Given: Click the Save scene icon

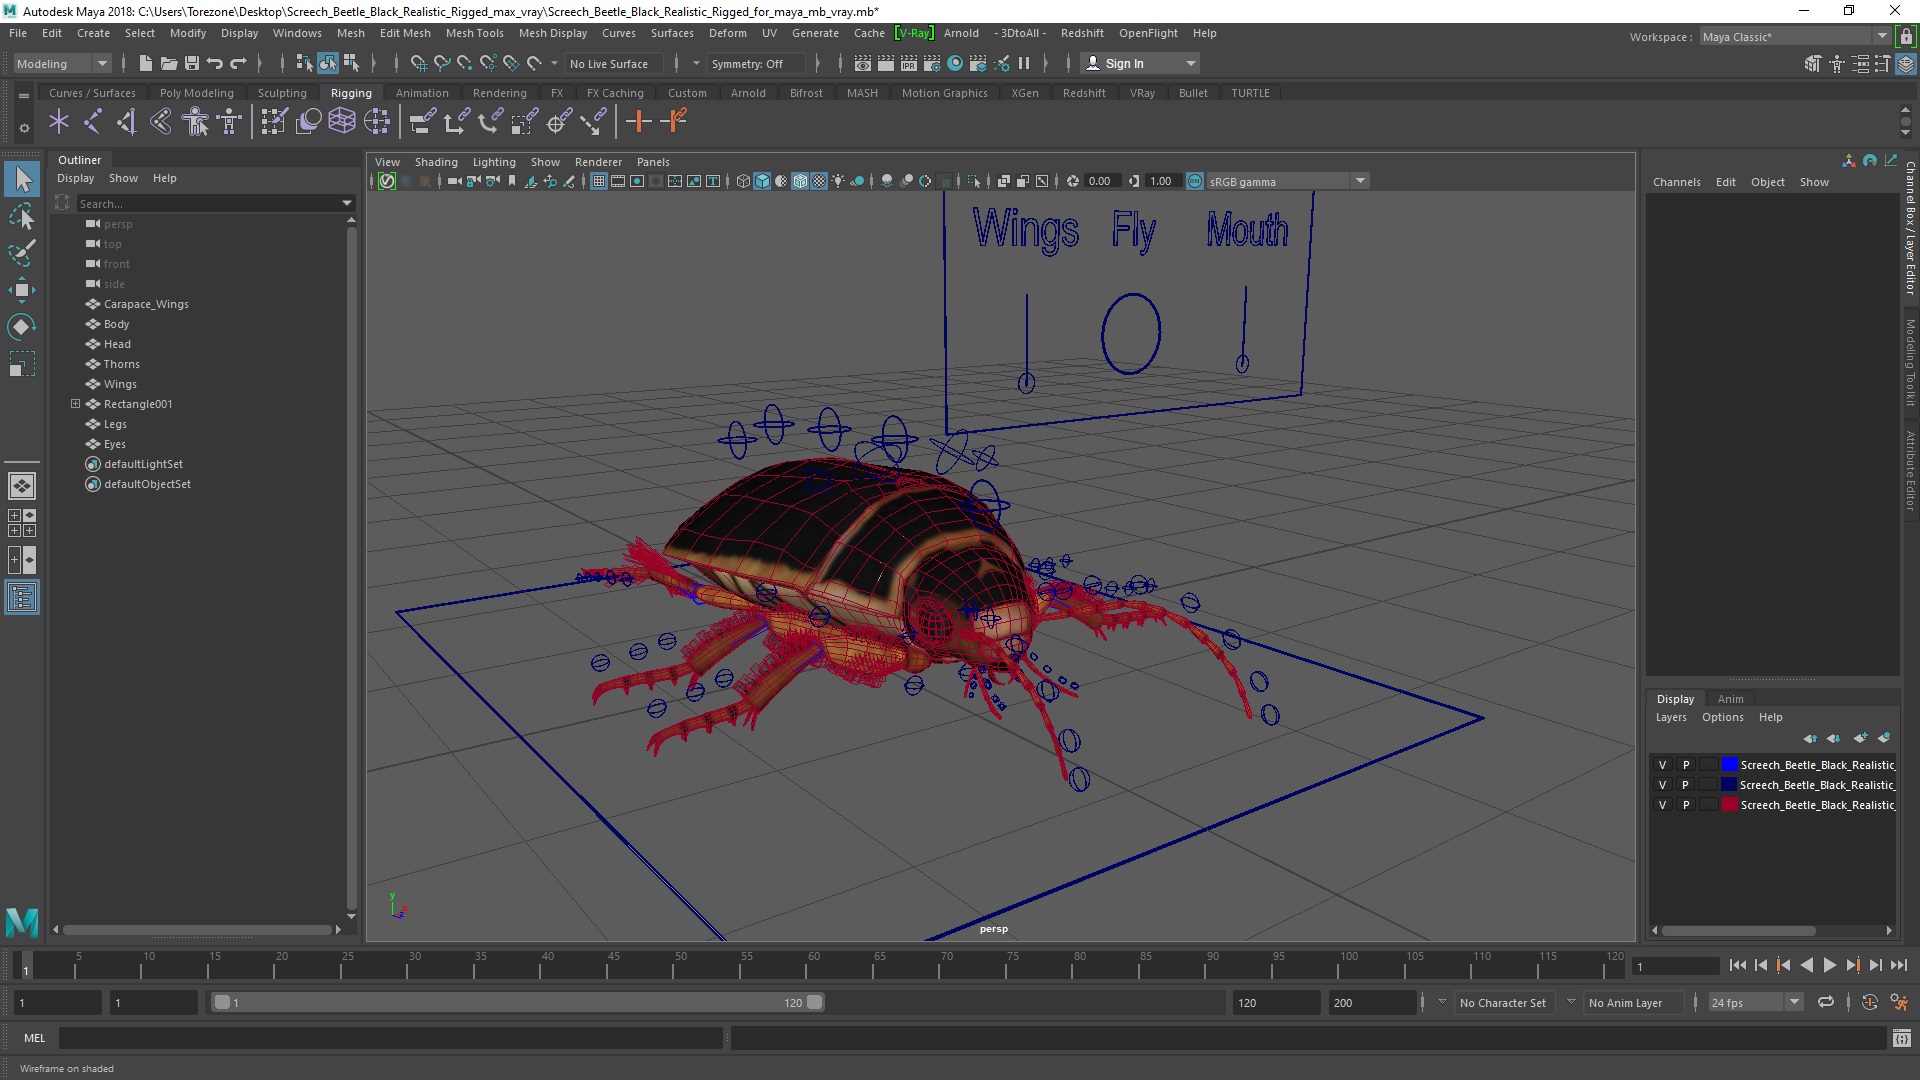Looking at the screenshot, I should (x=192, y=63).
